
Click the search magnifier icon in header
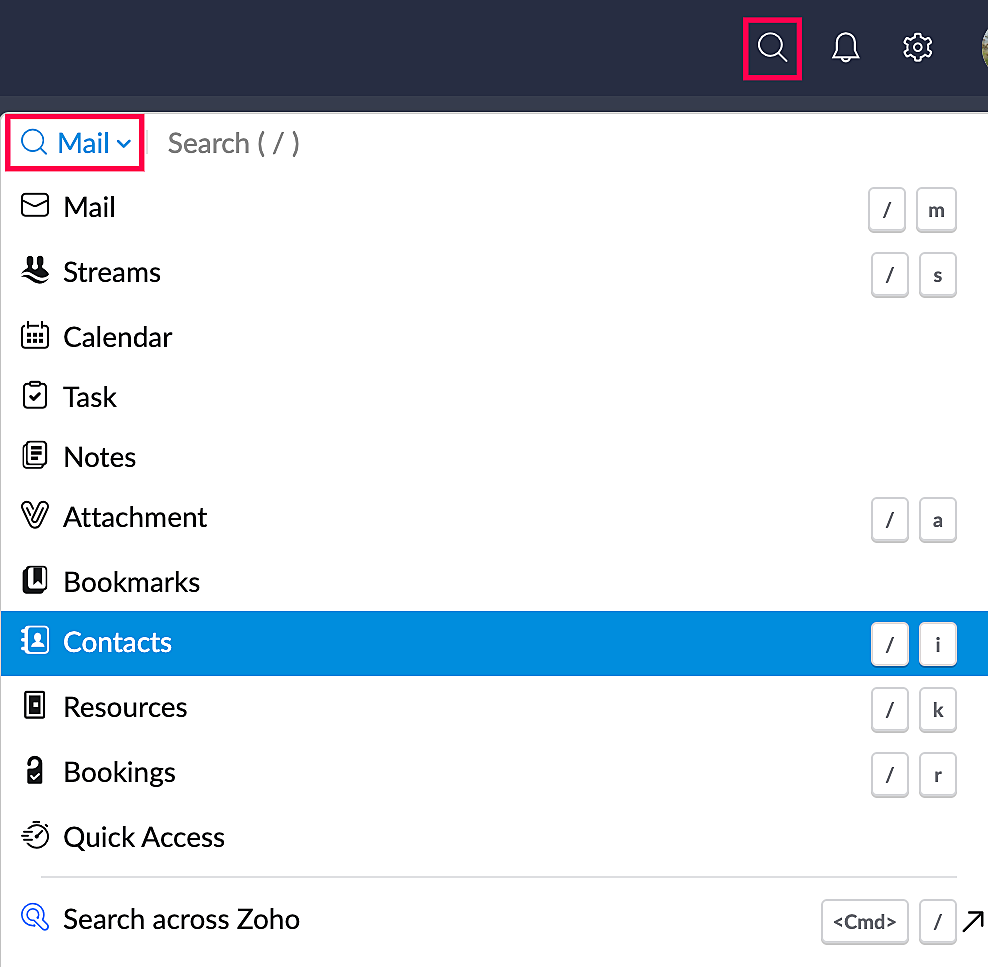772,47
